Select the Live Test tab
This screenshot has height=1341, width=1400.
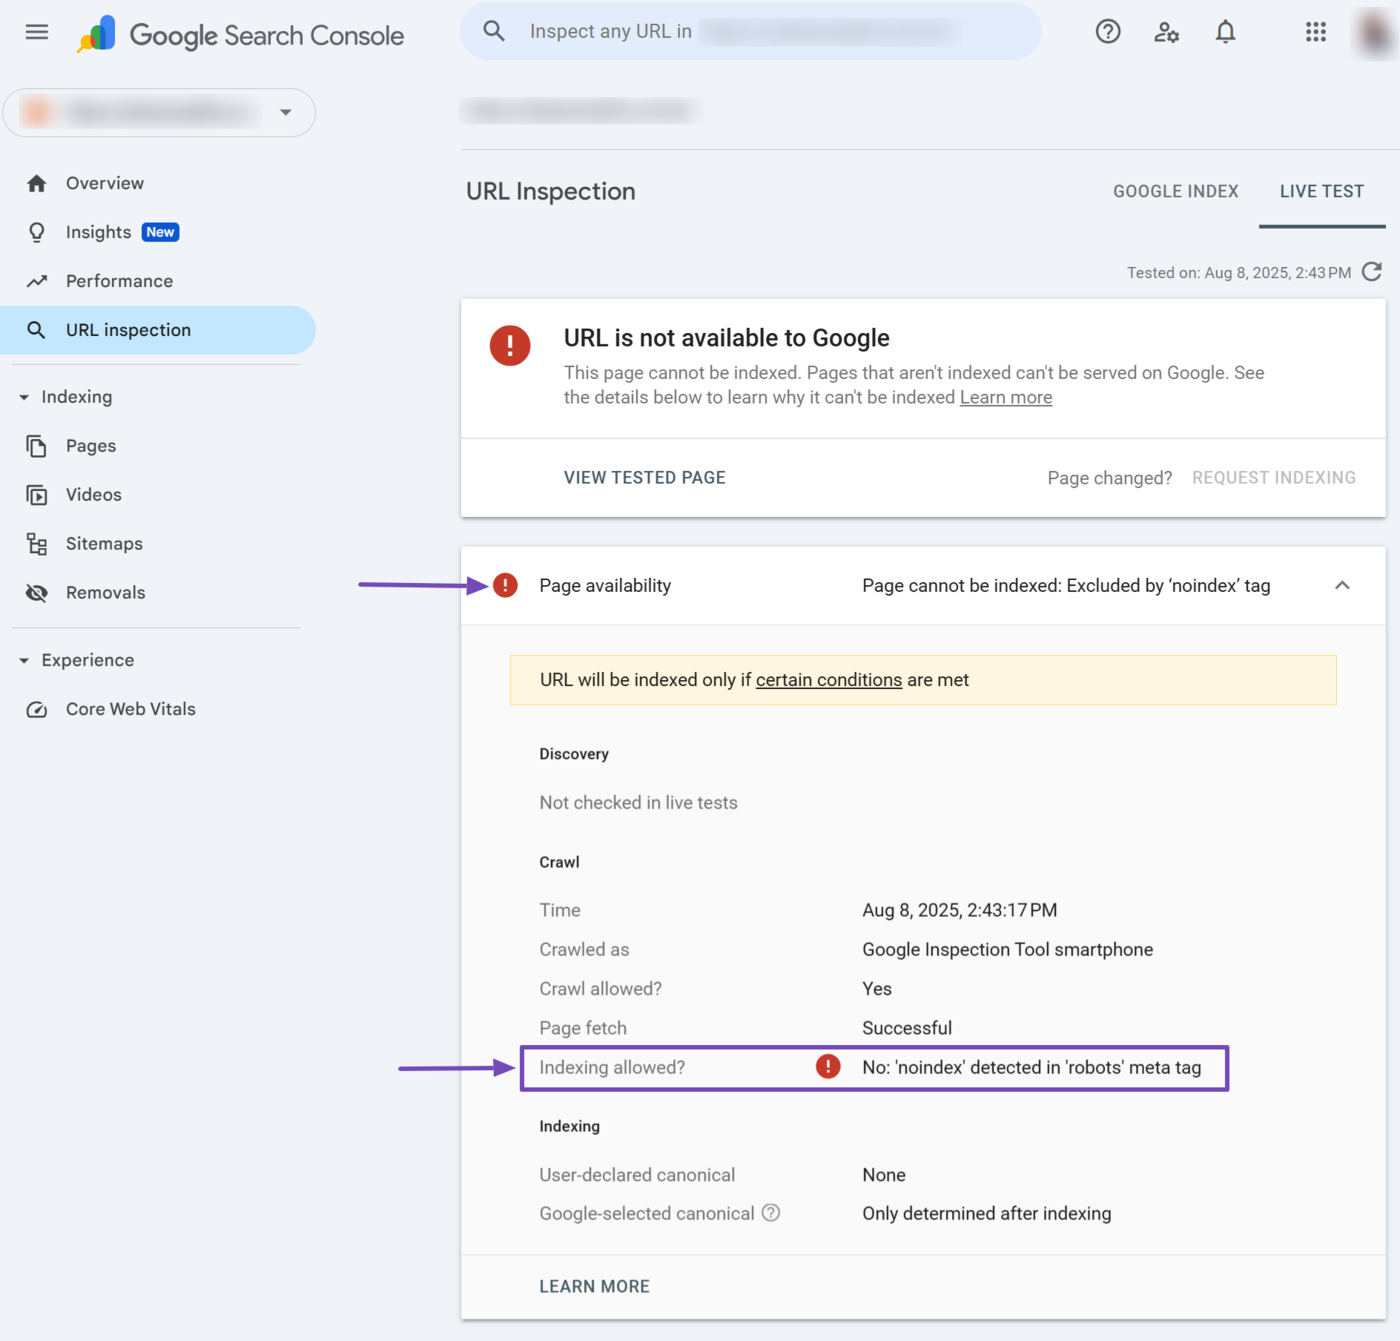point(1321,191)
